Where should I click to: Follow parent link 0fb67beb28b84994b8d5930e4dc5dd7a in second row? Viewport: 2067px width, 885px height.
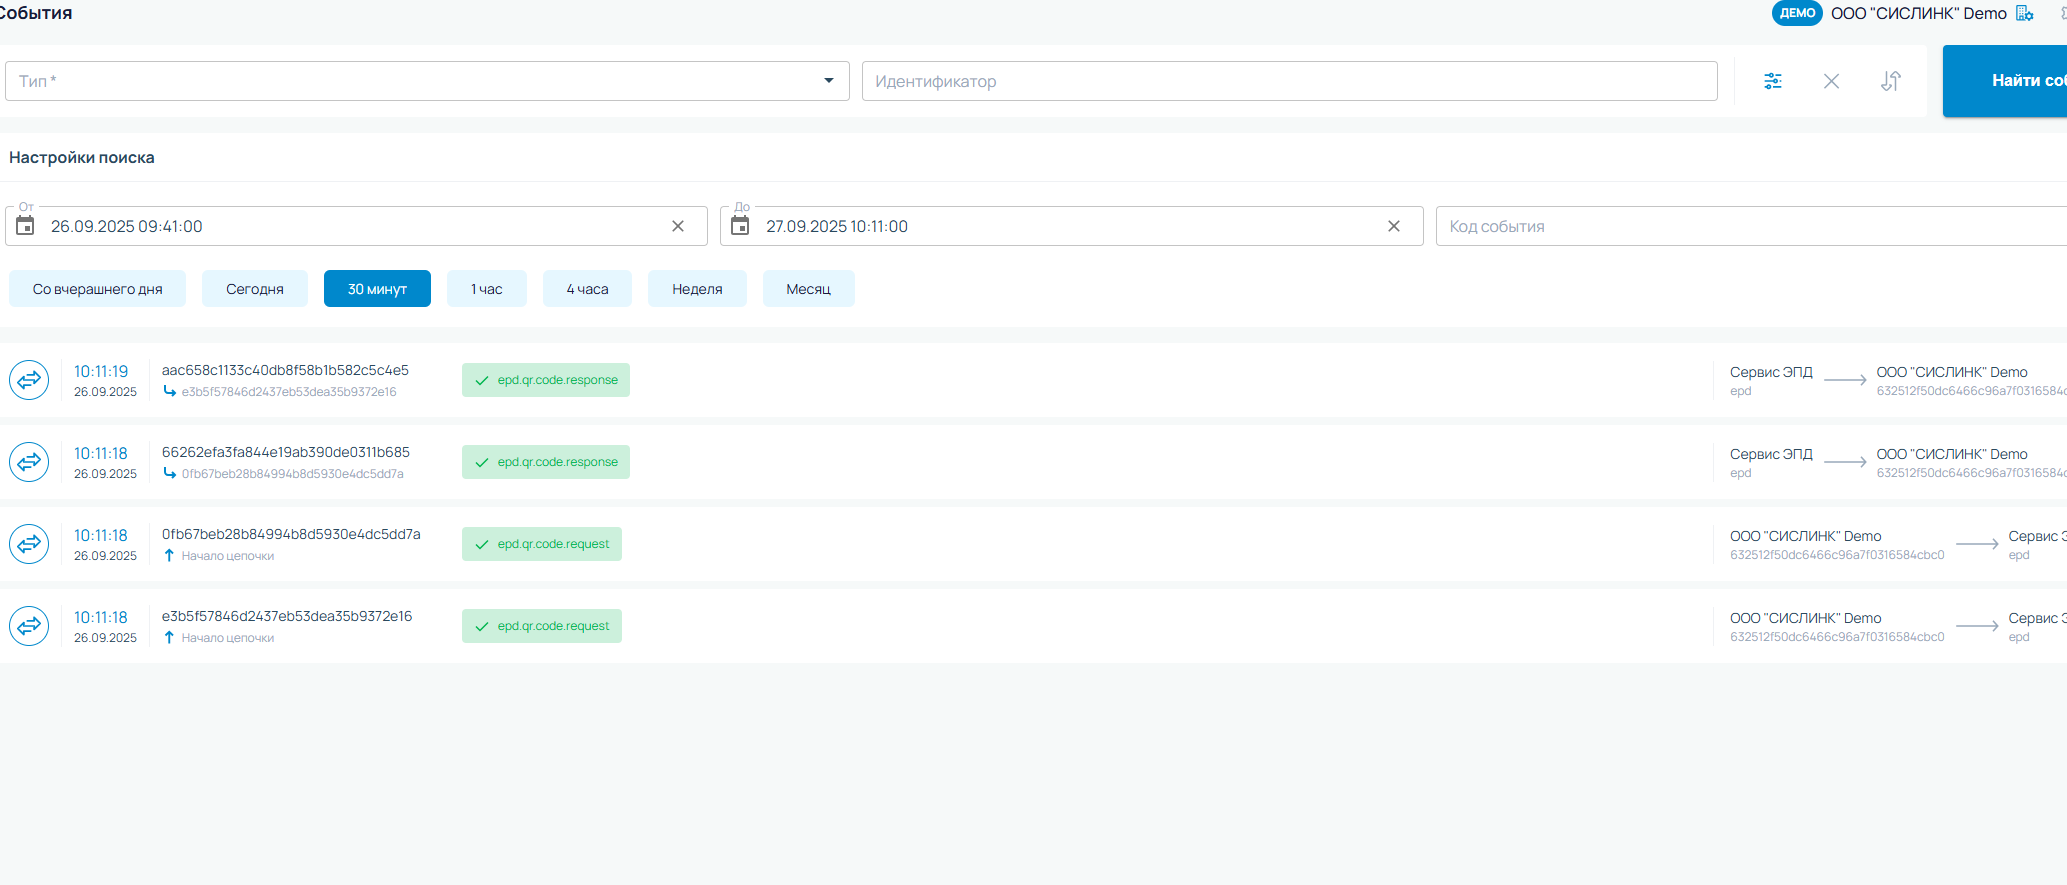click(x=293, y=474)
